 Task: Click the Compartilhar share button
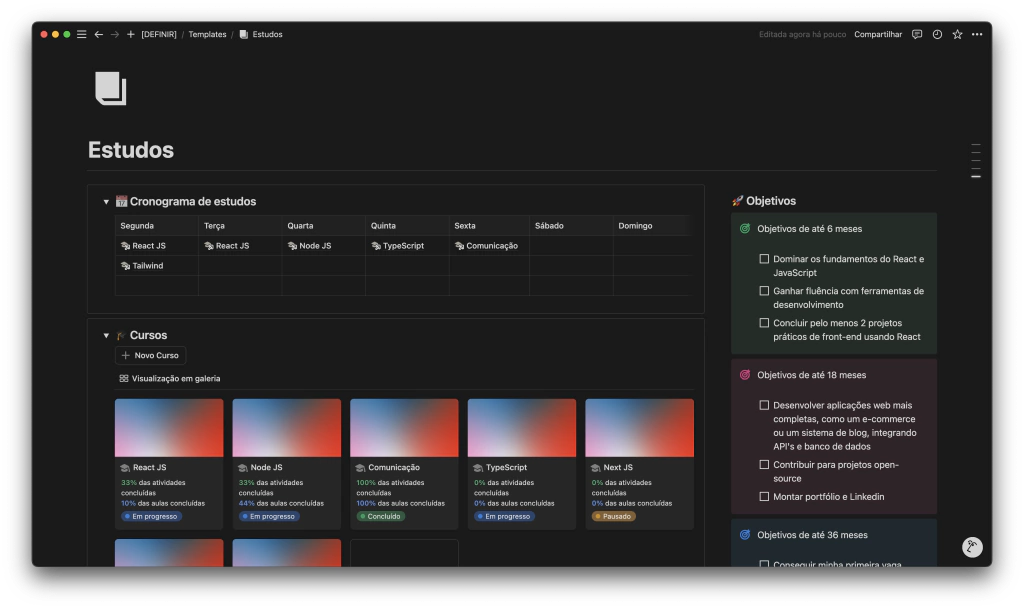(877, 34)
